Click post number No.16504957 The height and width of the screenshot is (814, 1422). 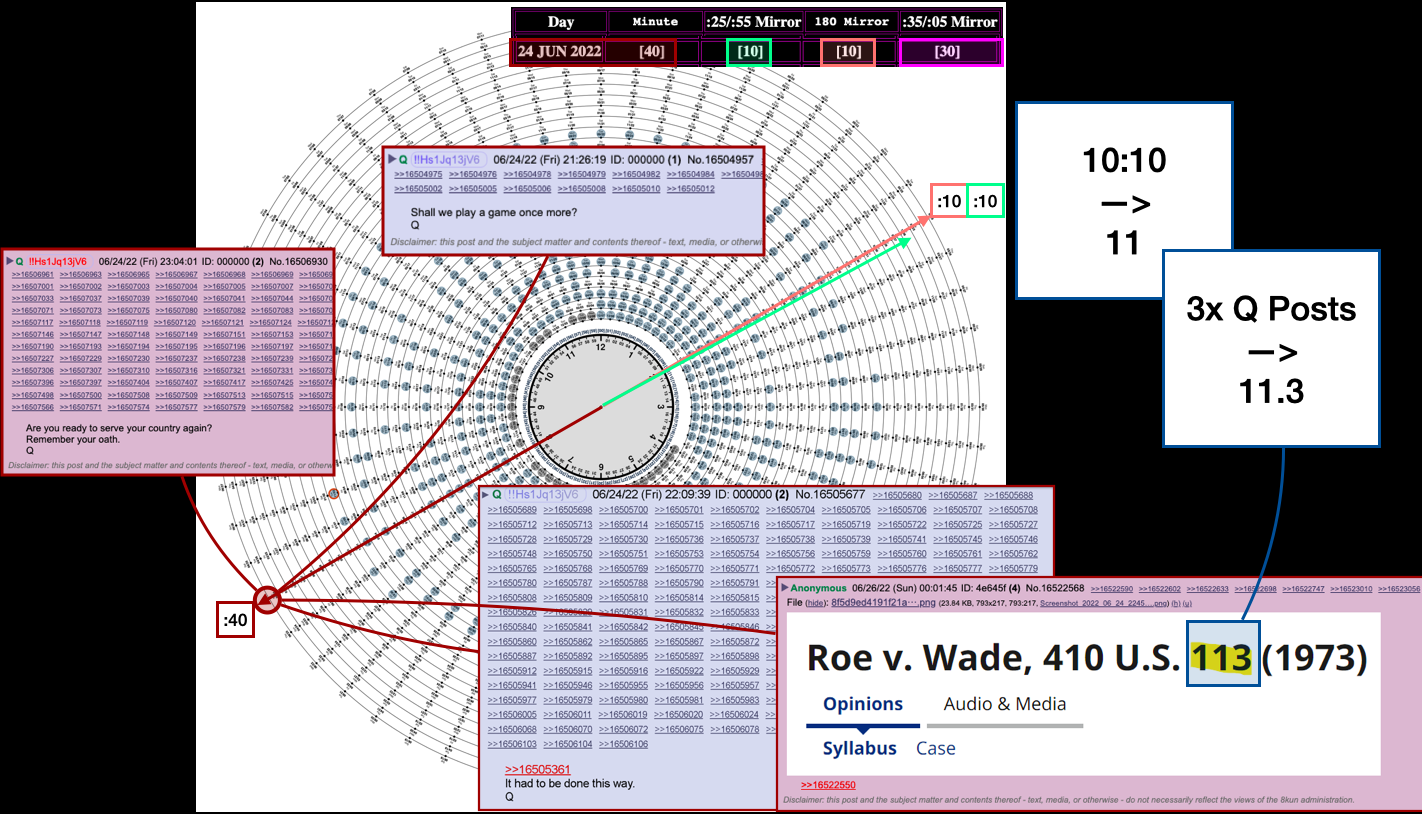720,159
